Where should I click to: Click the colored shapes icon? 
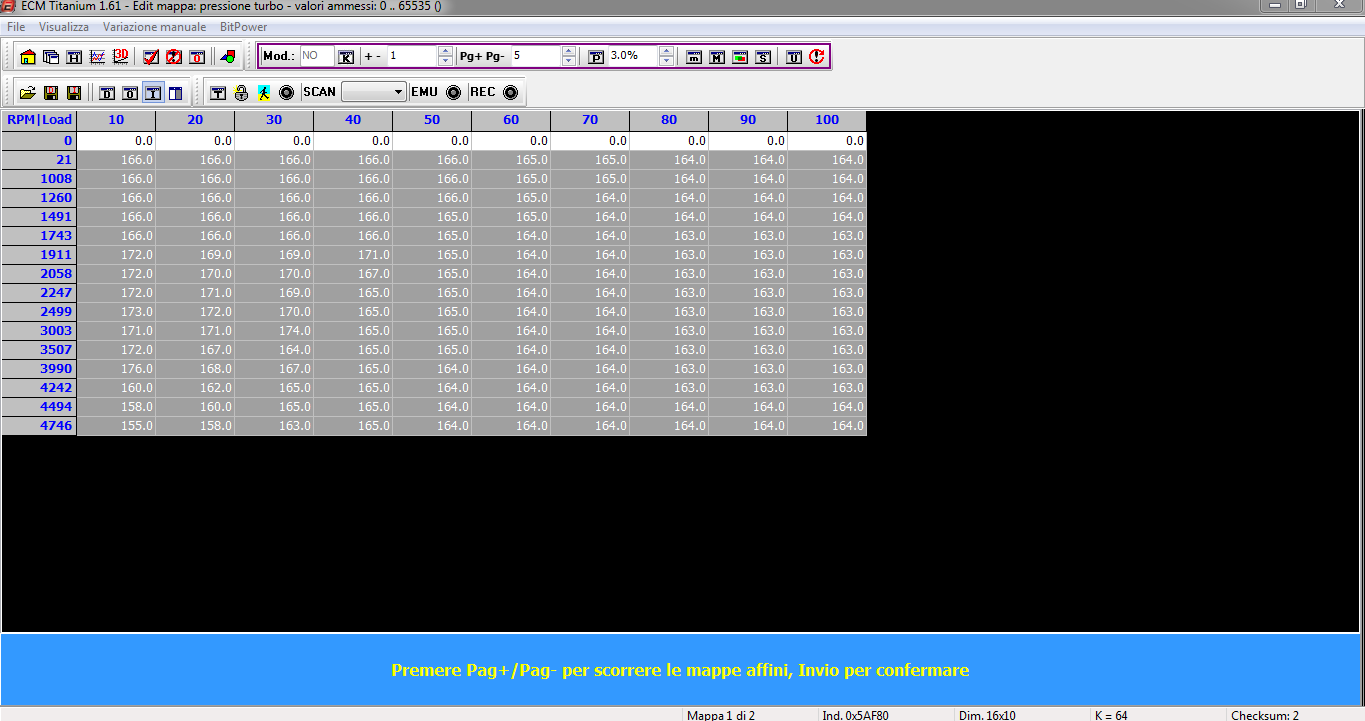point(228,57)
